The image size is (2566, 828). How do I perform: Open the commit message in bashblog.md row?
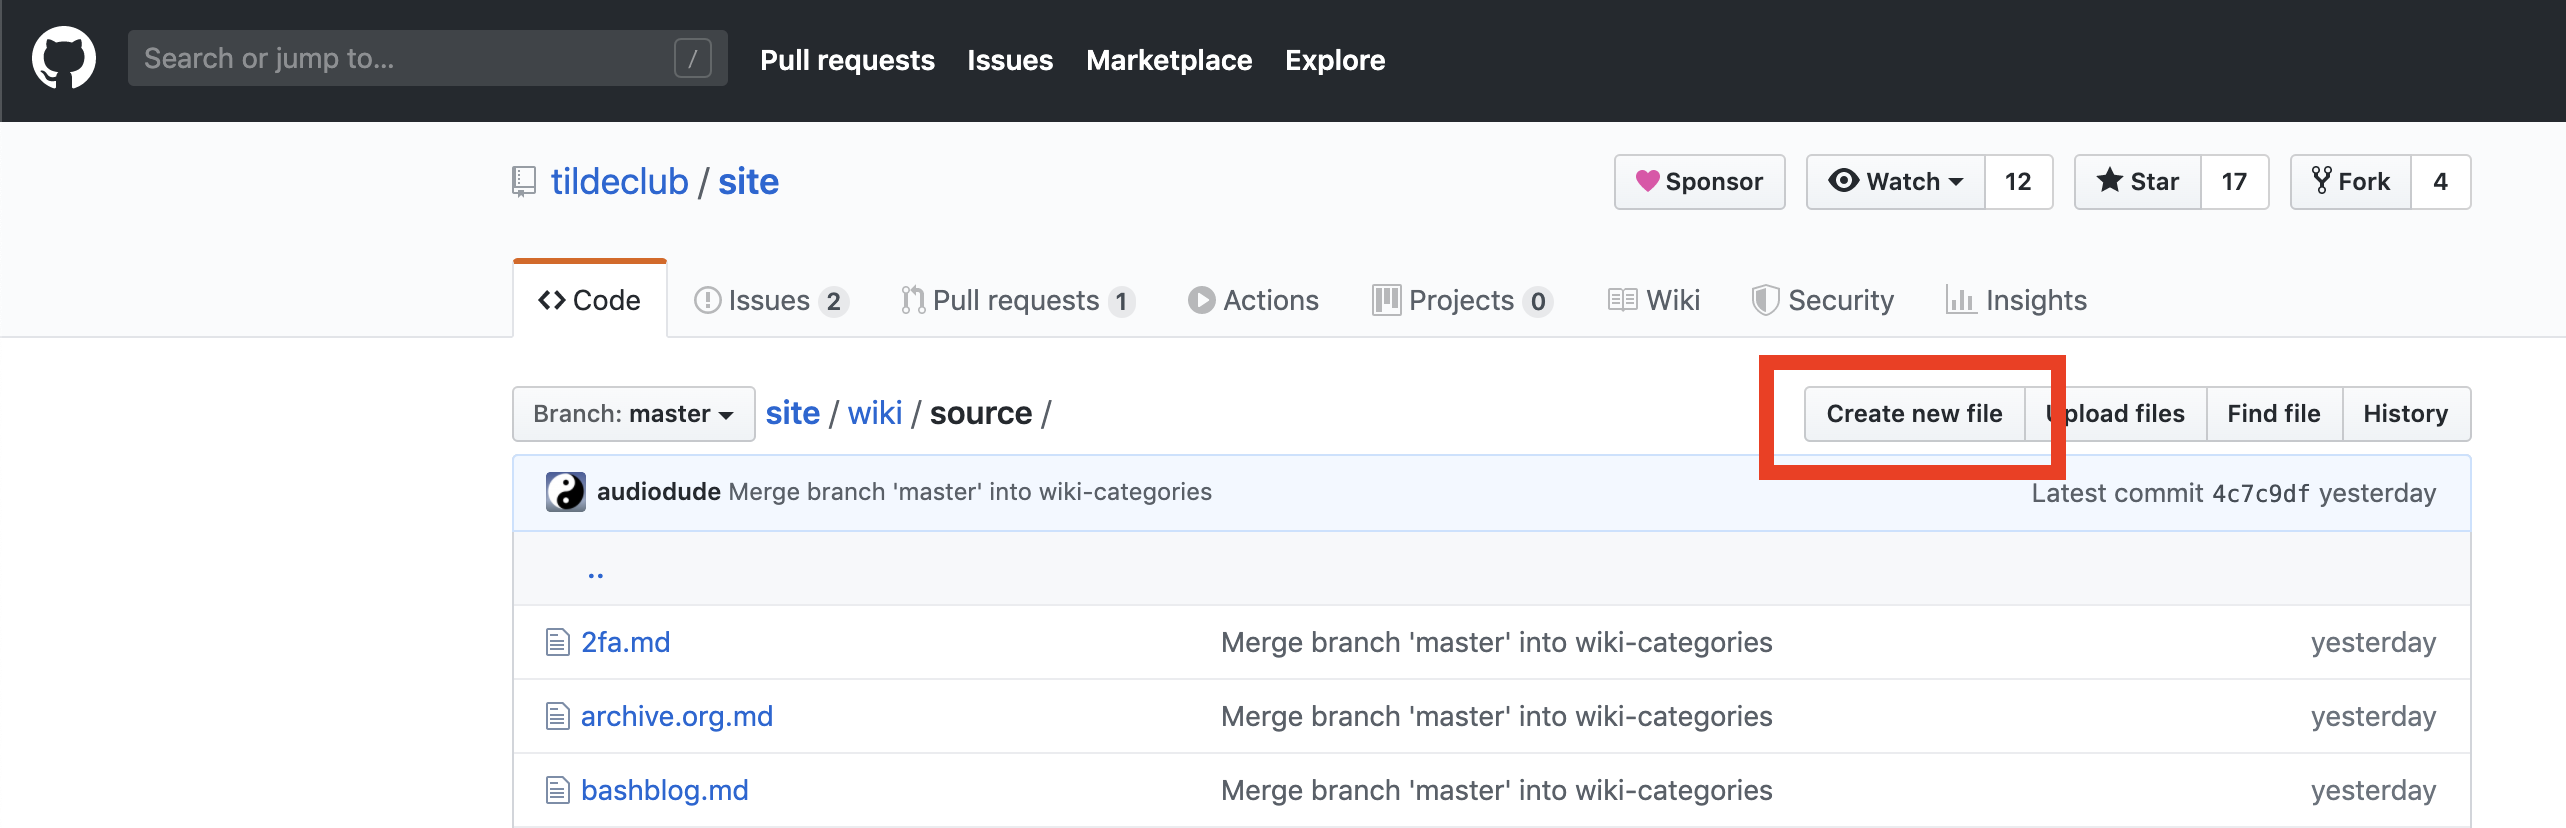(x=1497, y=790)
